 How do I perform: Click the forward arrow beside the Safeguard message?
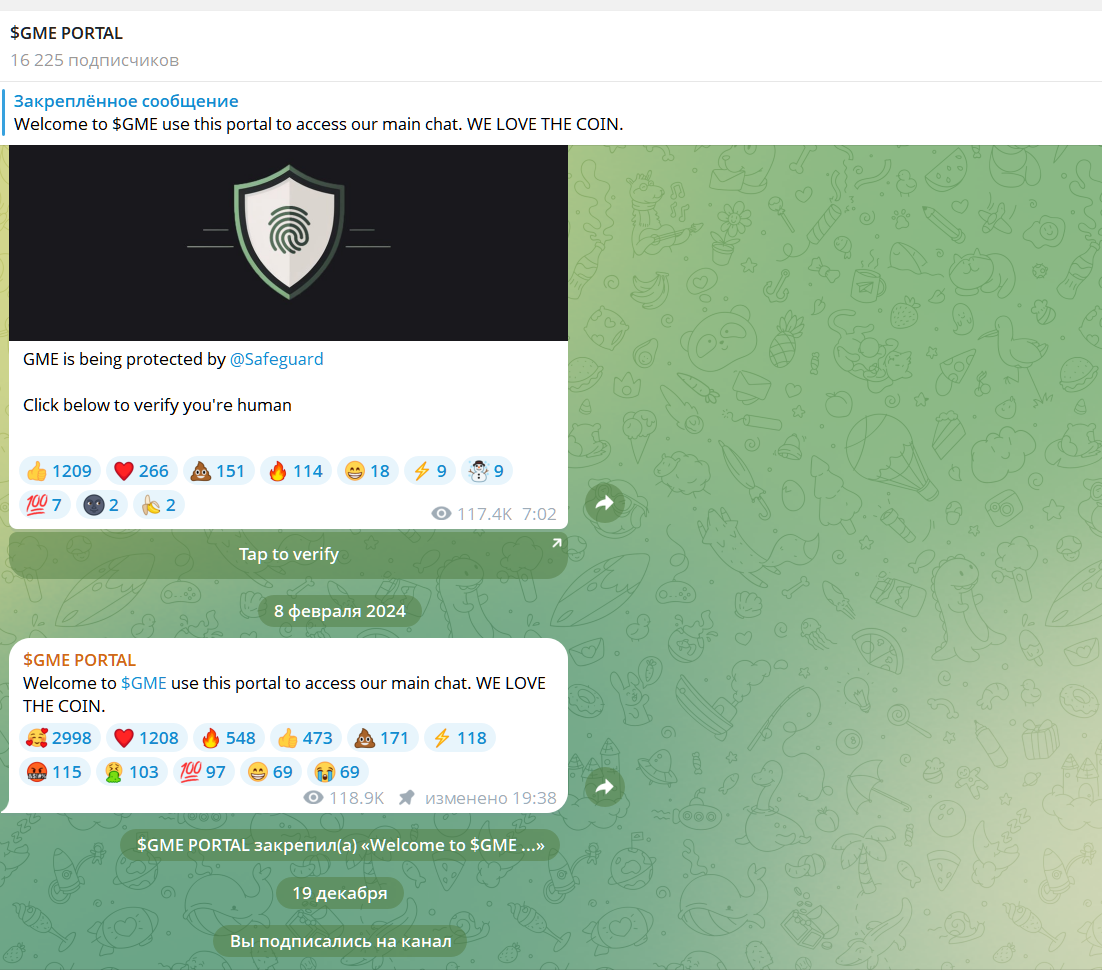point(604,503)
